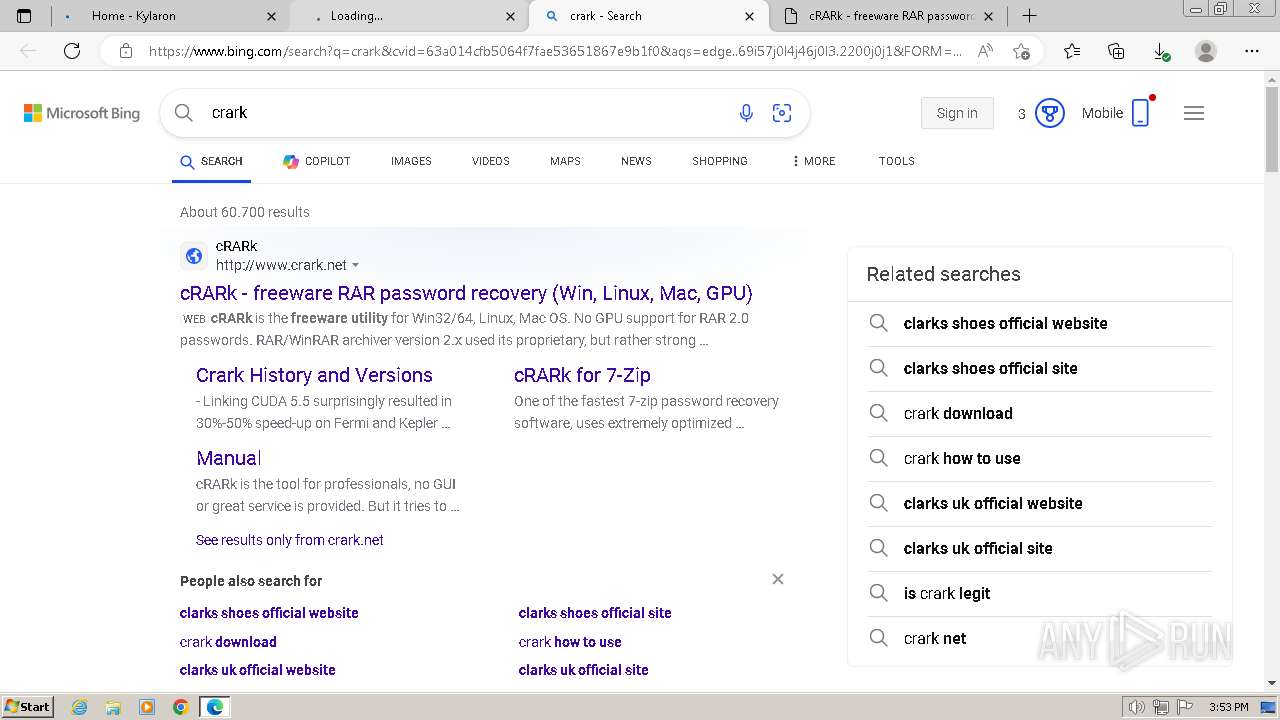Click the Sign in button
The width and height of the screenshot is (1280, 720).
(x=957, y=113)
